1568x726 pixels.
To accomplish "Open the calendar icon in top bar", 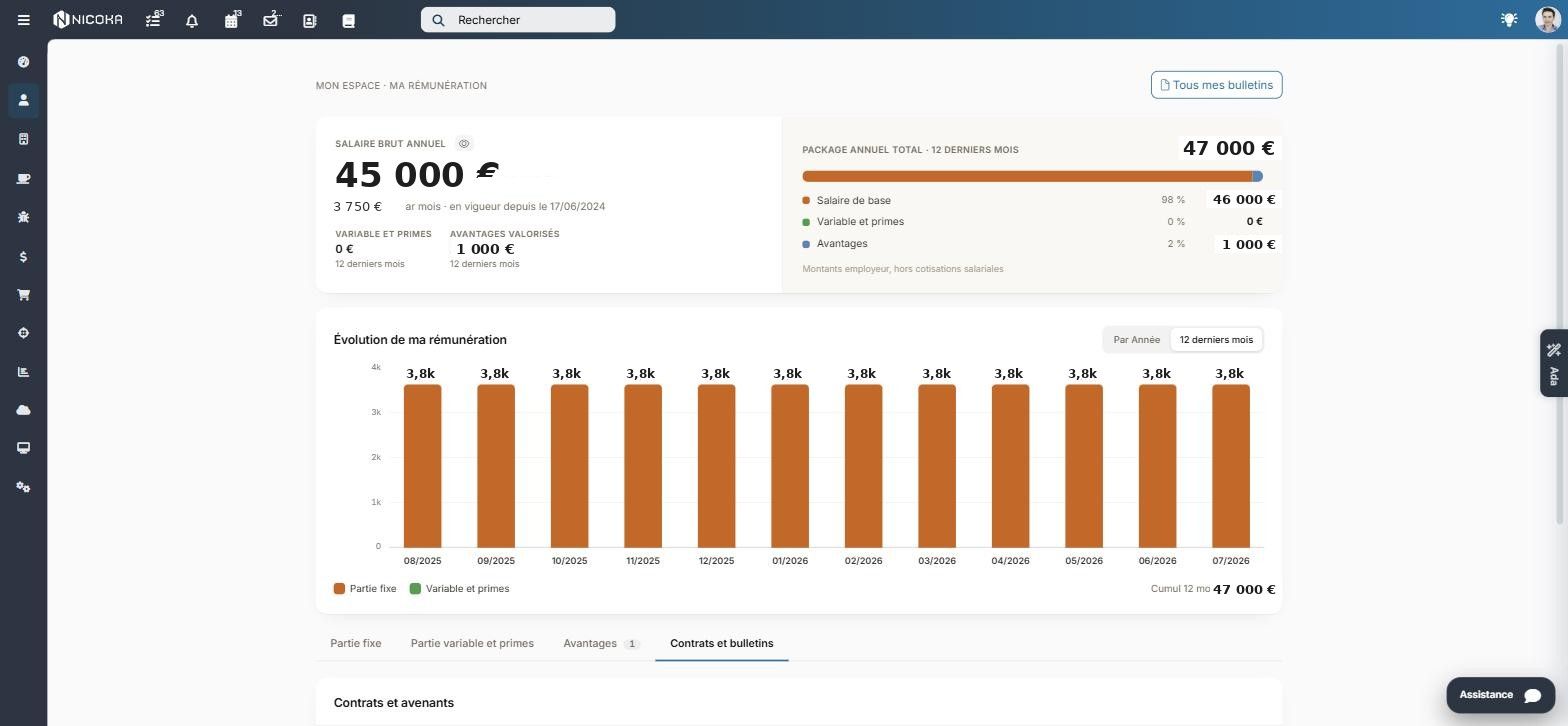I will coord(232,20).
